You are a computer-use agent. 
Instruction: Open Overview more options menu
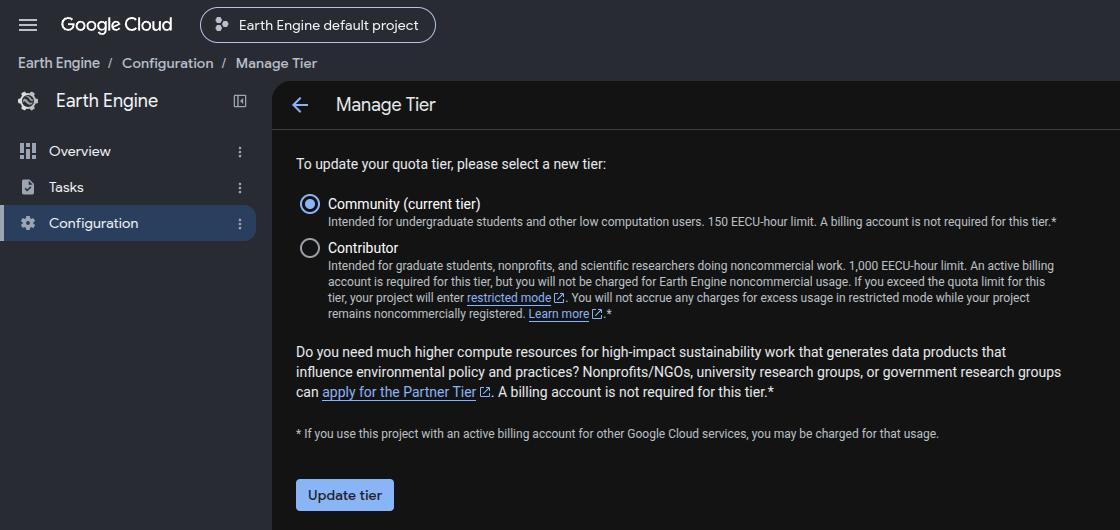(x=240, y=151)
